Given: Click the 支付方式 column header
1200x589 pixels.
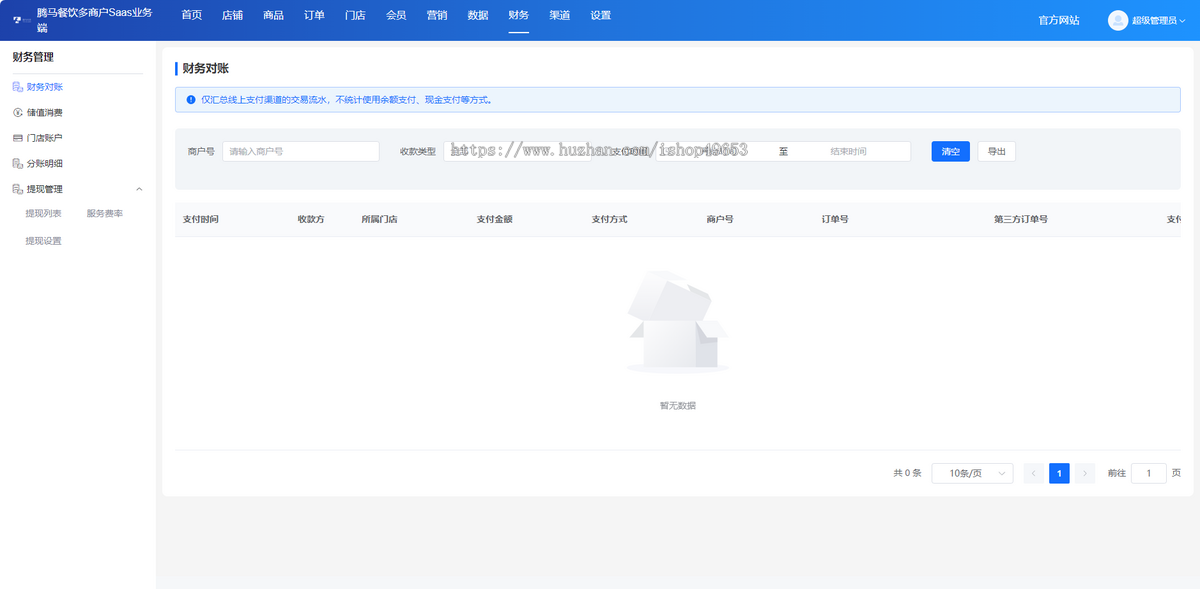Looking at the screenshot, I should point(609,219).
